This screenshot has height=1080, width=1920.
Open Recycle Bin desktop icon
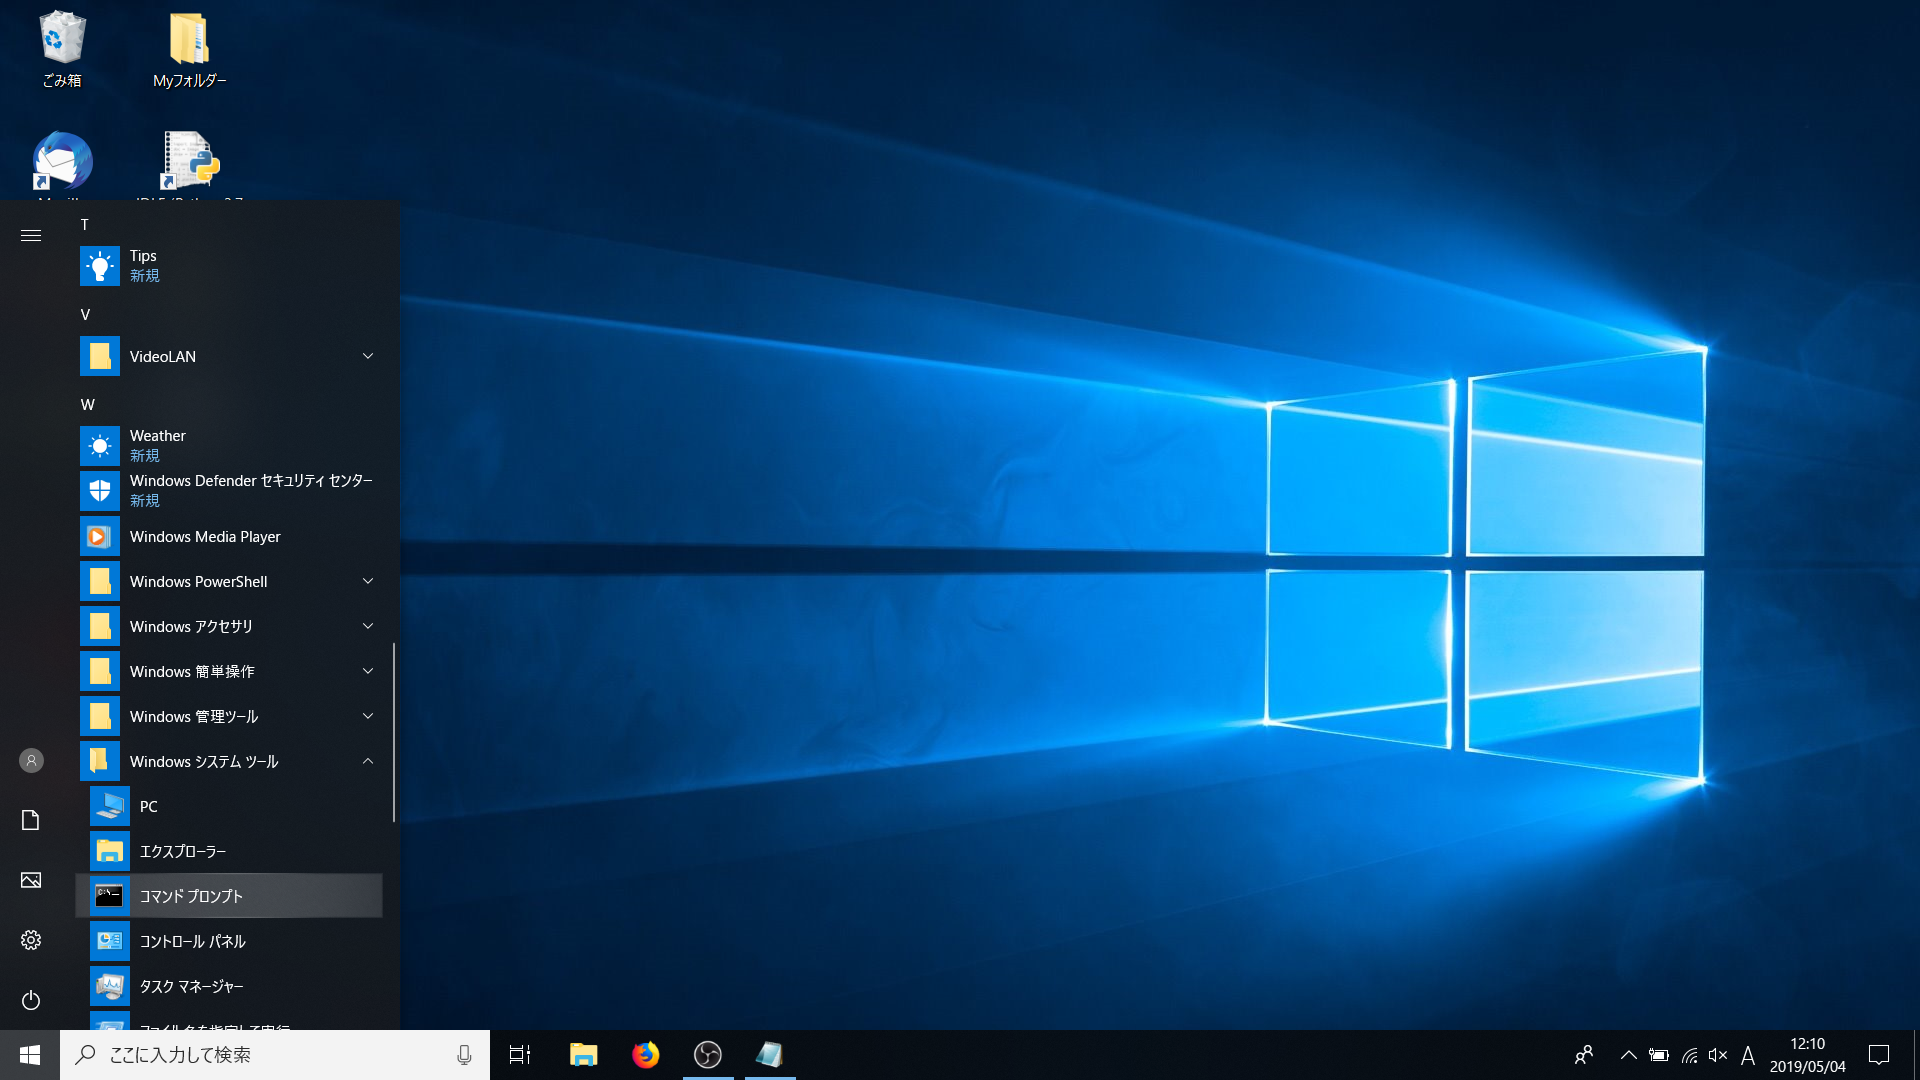(62, 48)
